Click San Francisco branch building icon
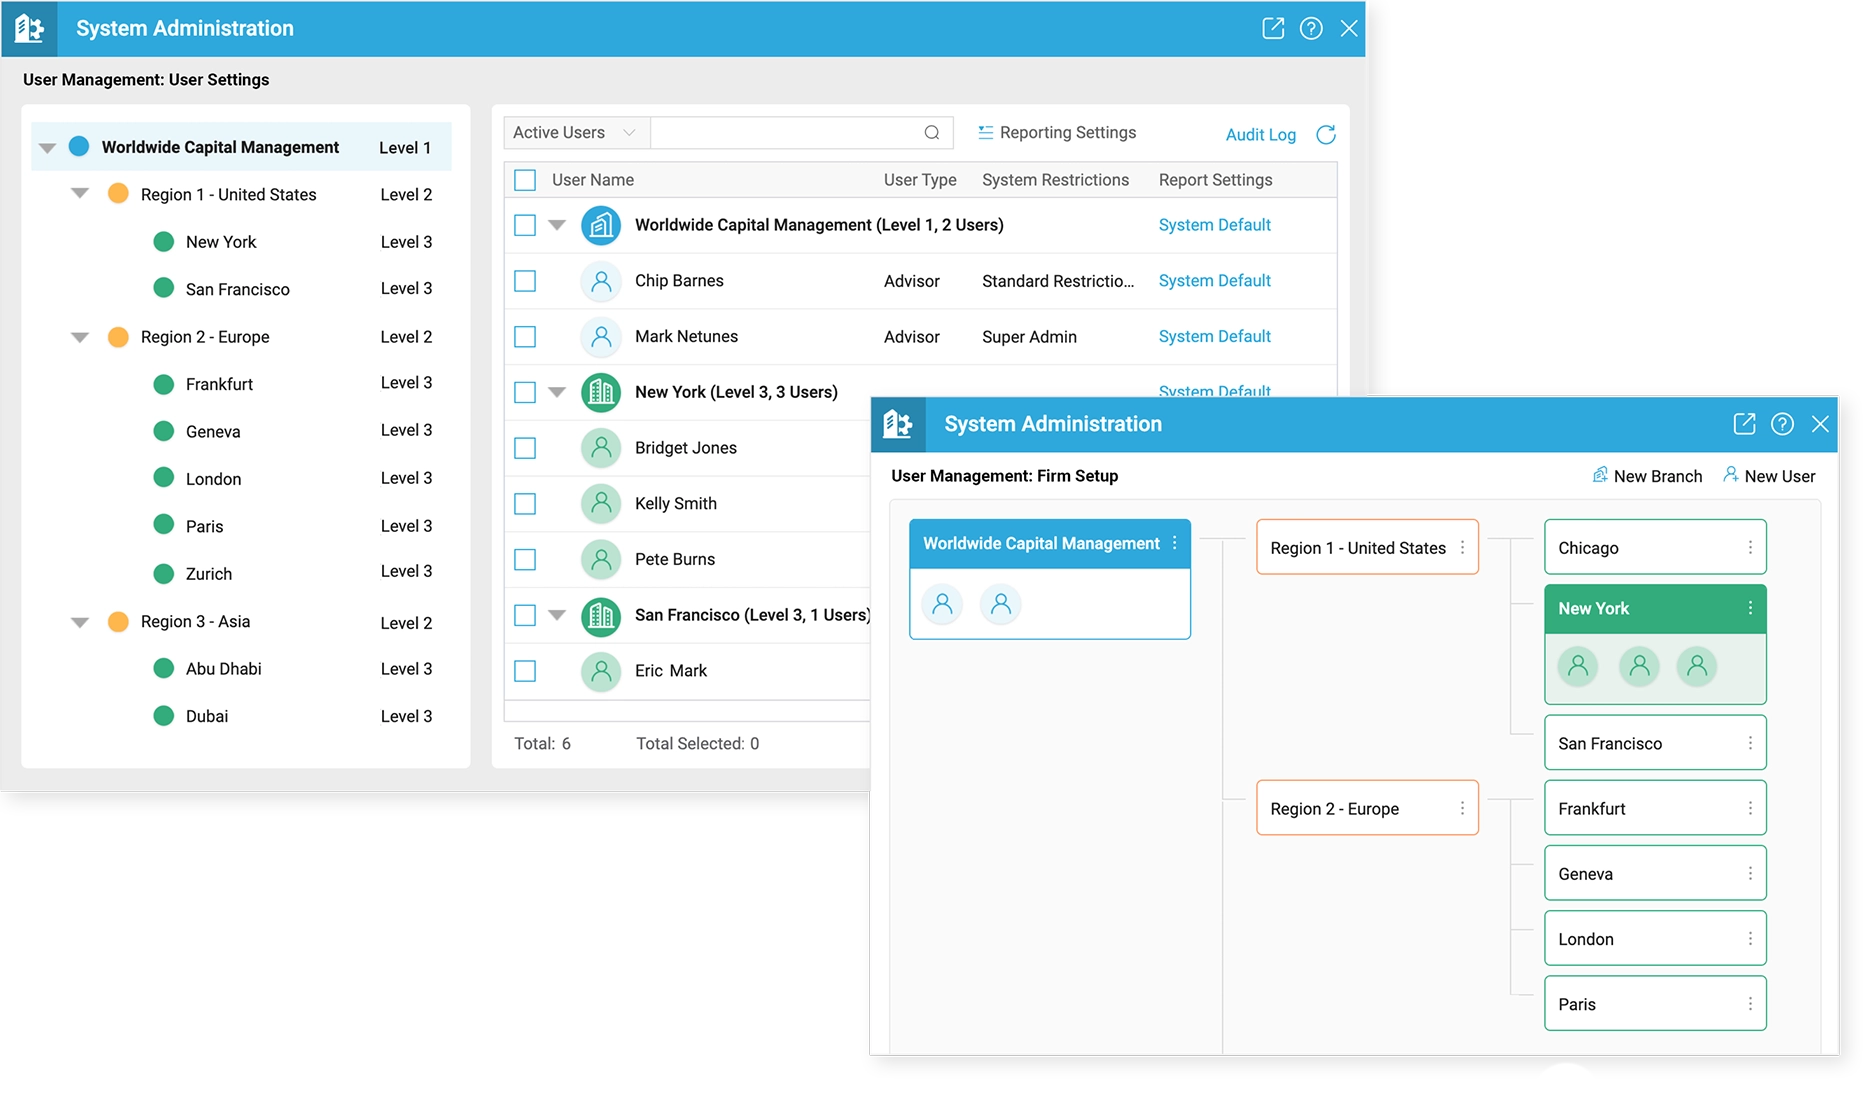The width and height of the screenshot is (1867, 1099). [601, 615]
